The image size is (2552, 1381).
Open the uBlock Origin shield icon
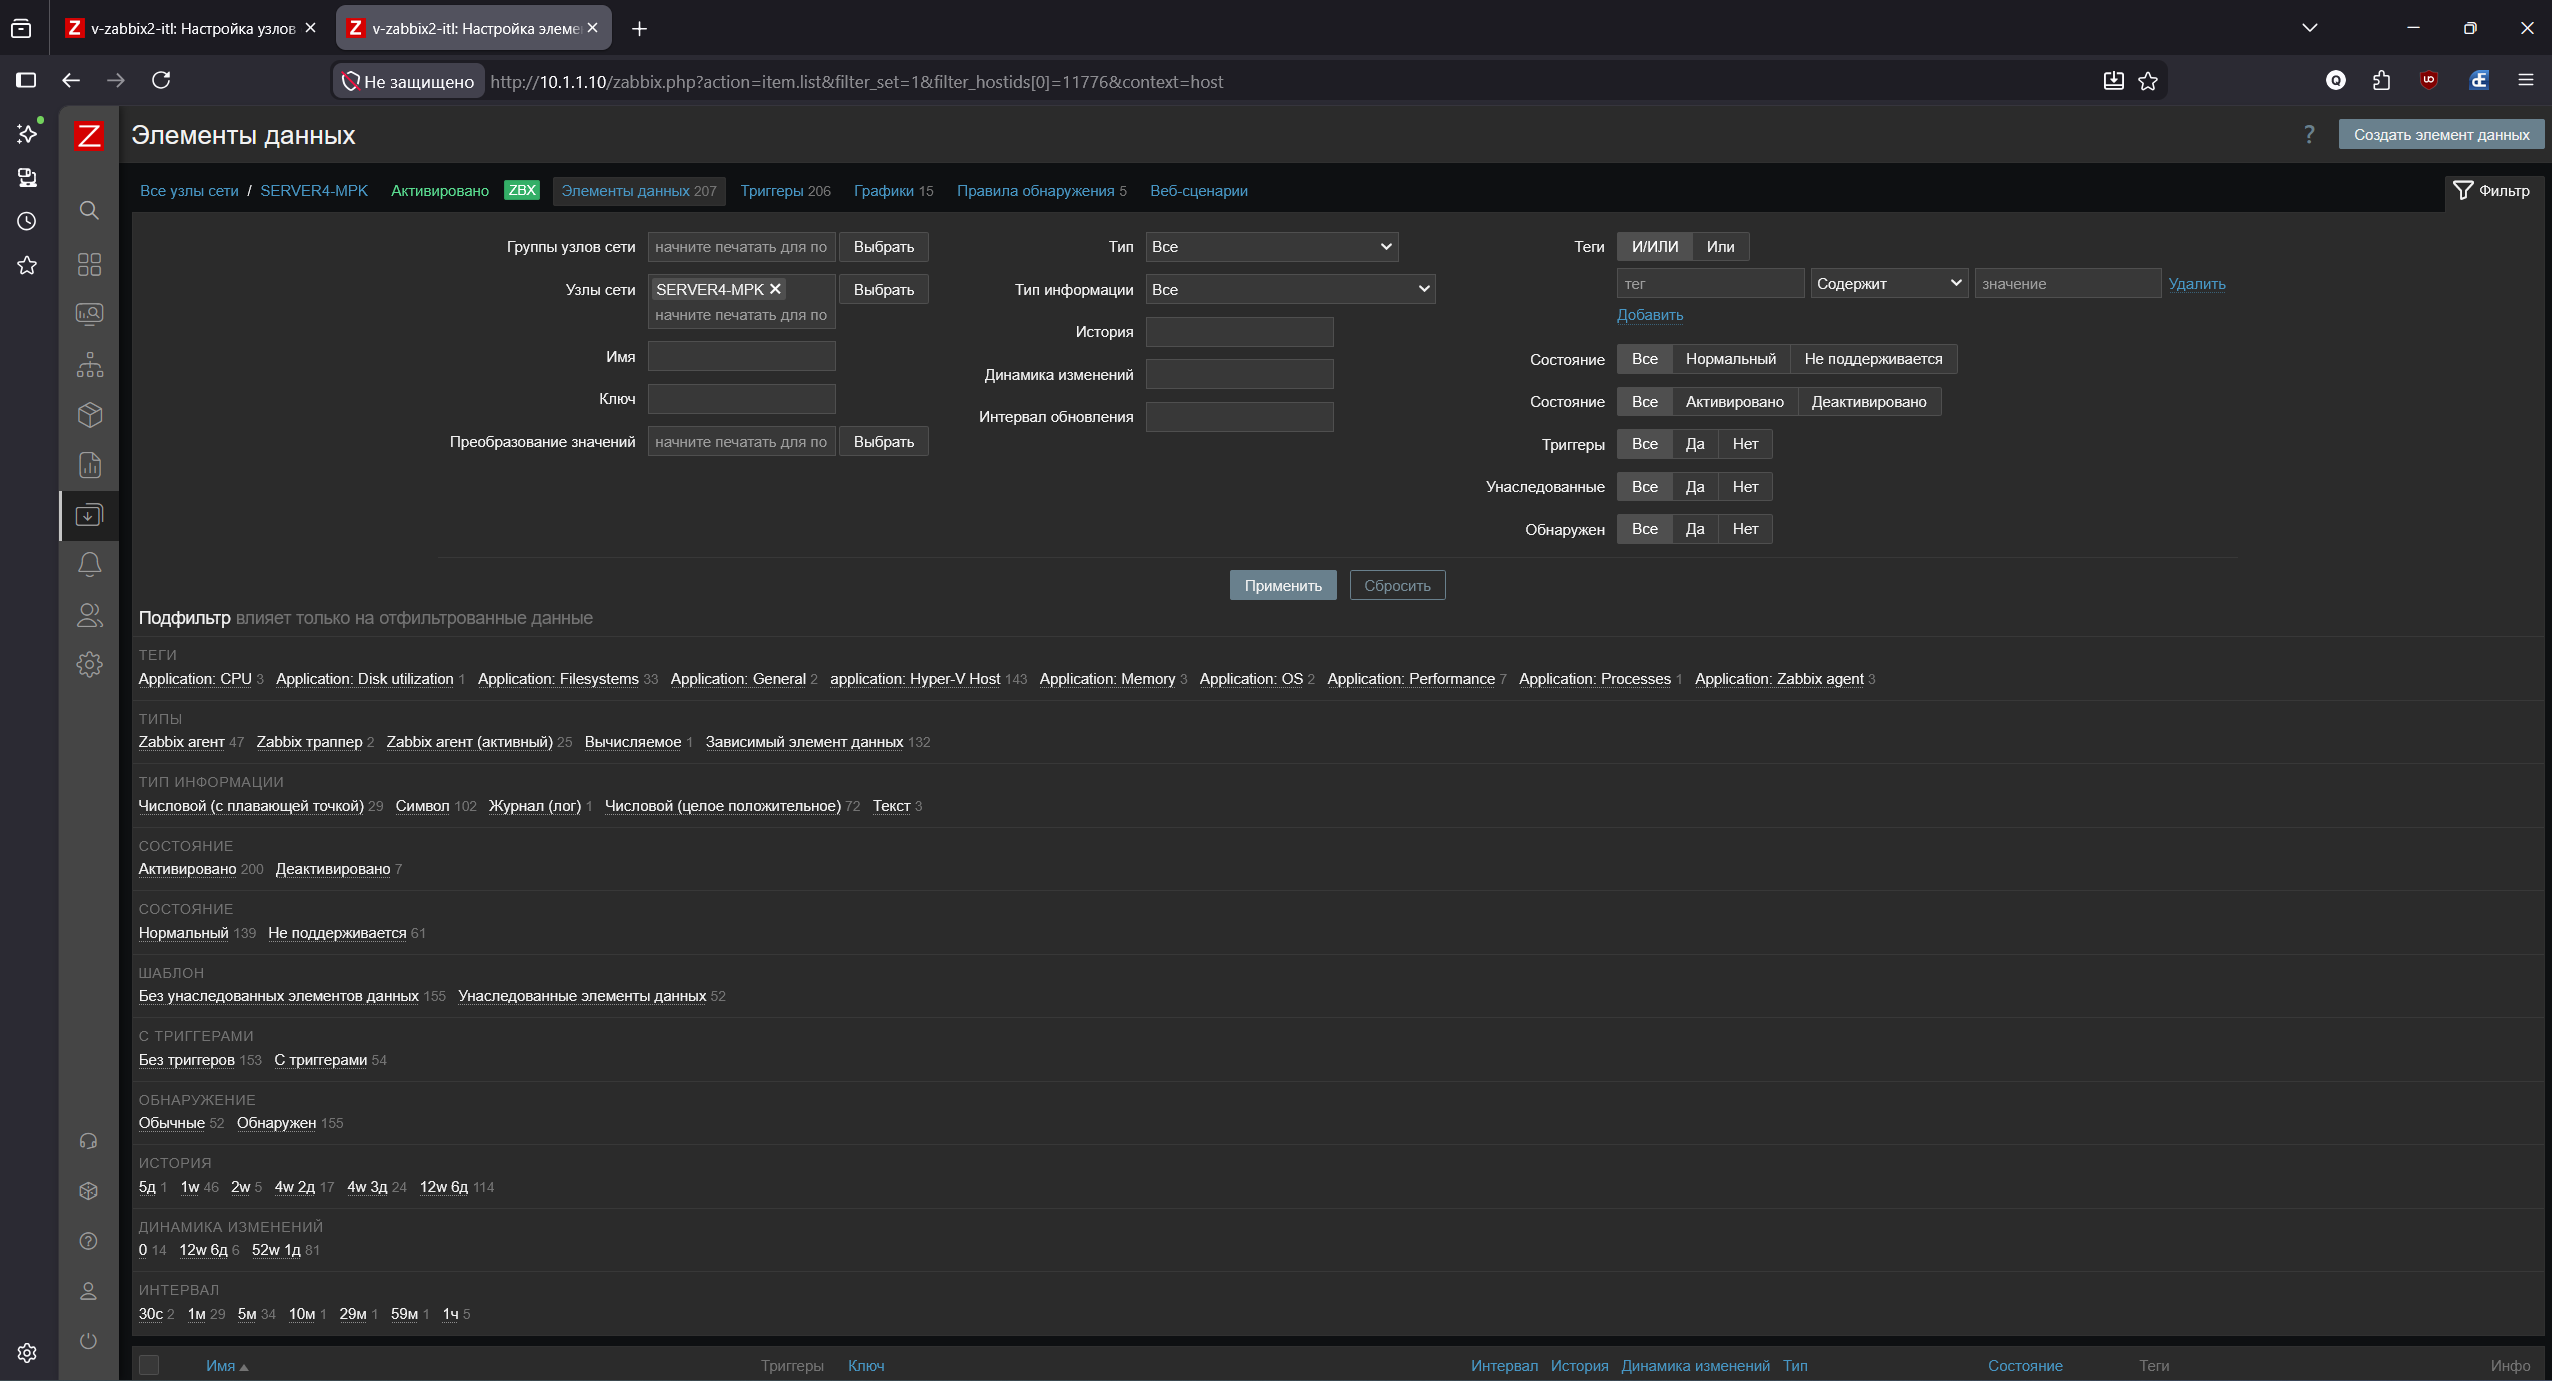(x=2429, y=81)
